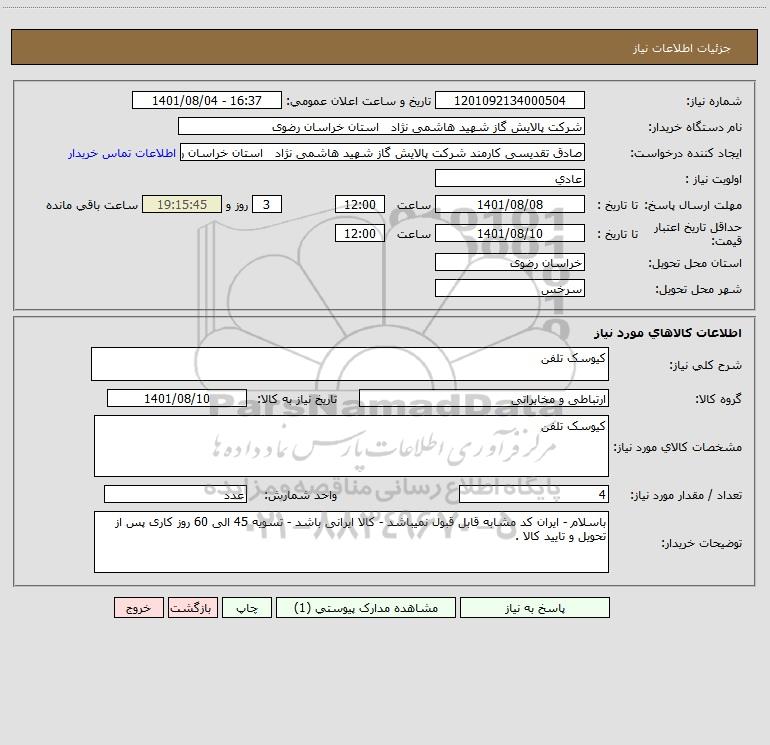
Task: Click the quantity field showing 4
Action: click(534, 494)
